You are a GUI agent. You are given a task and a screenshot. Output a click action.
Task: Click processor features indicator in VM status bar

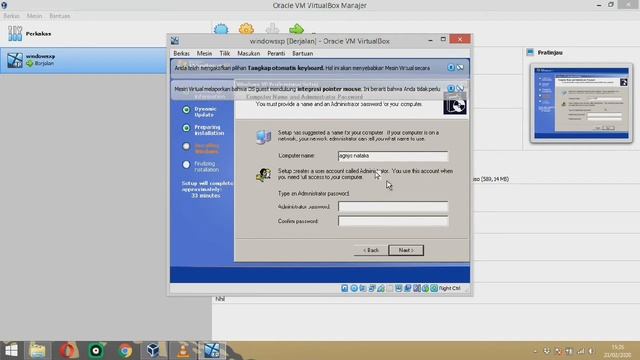[x=416, y=288]
